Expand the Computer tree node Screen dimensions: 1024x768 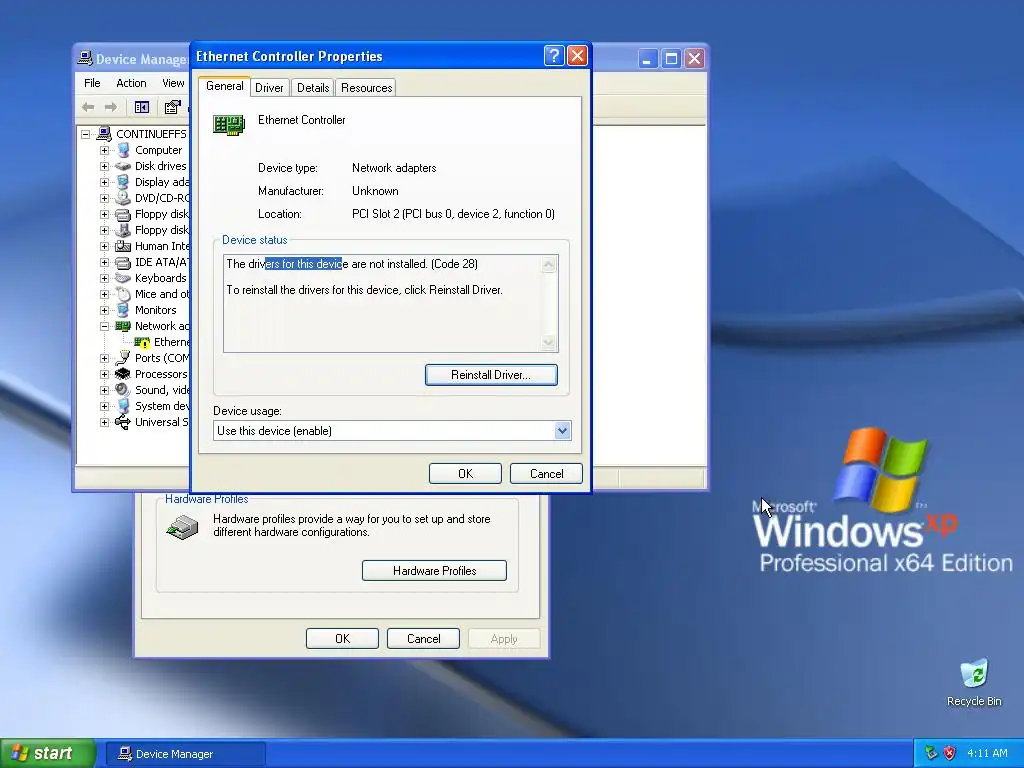(x=104, y=150)
